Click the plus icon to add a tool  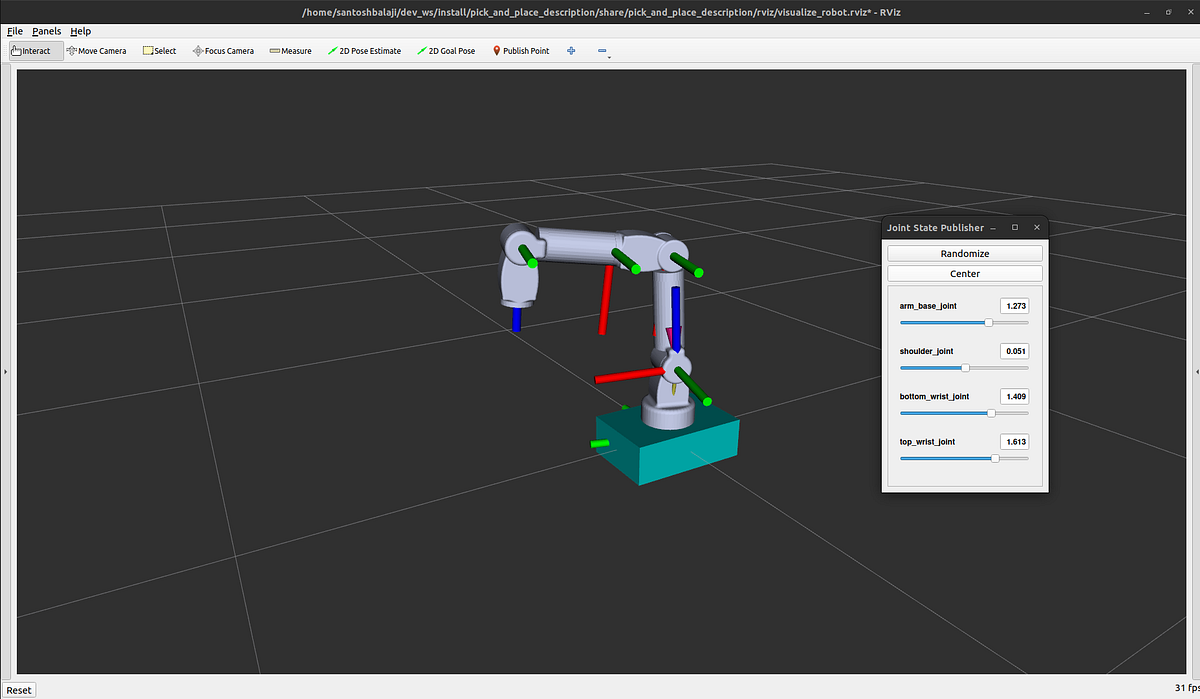tap(570, 50)
